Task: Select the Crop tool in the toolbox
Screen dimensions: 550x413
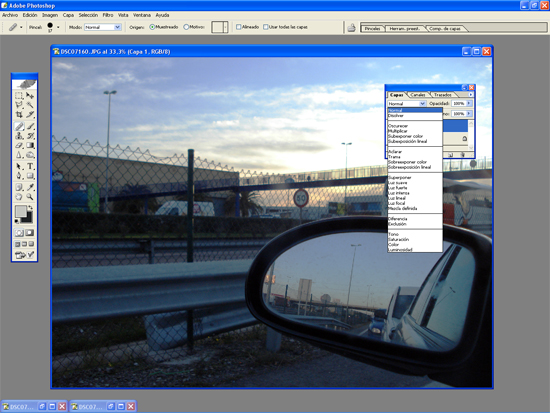Action: (x=19, y=114)
